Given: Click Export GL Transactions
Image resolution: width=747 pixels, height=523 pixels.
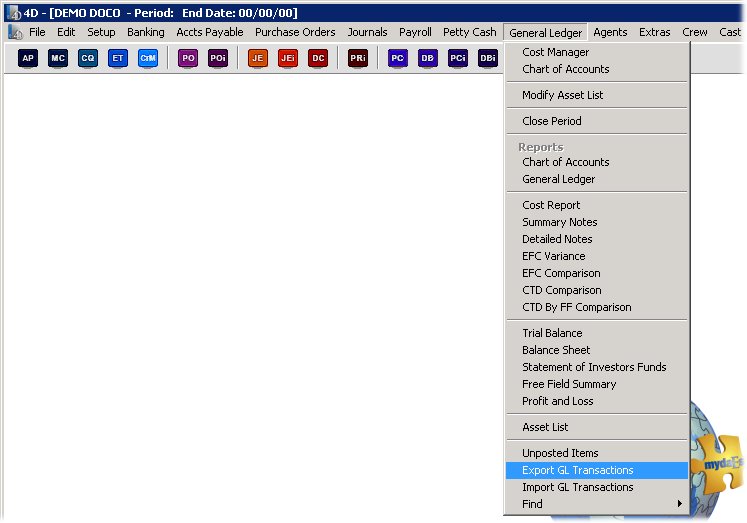Looking at the screenshot, I should (x=596, y=470).
